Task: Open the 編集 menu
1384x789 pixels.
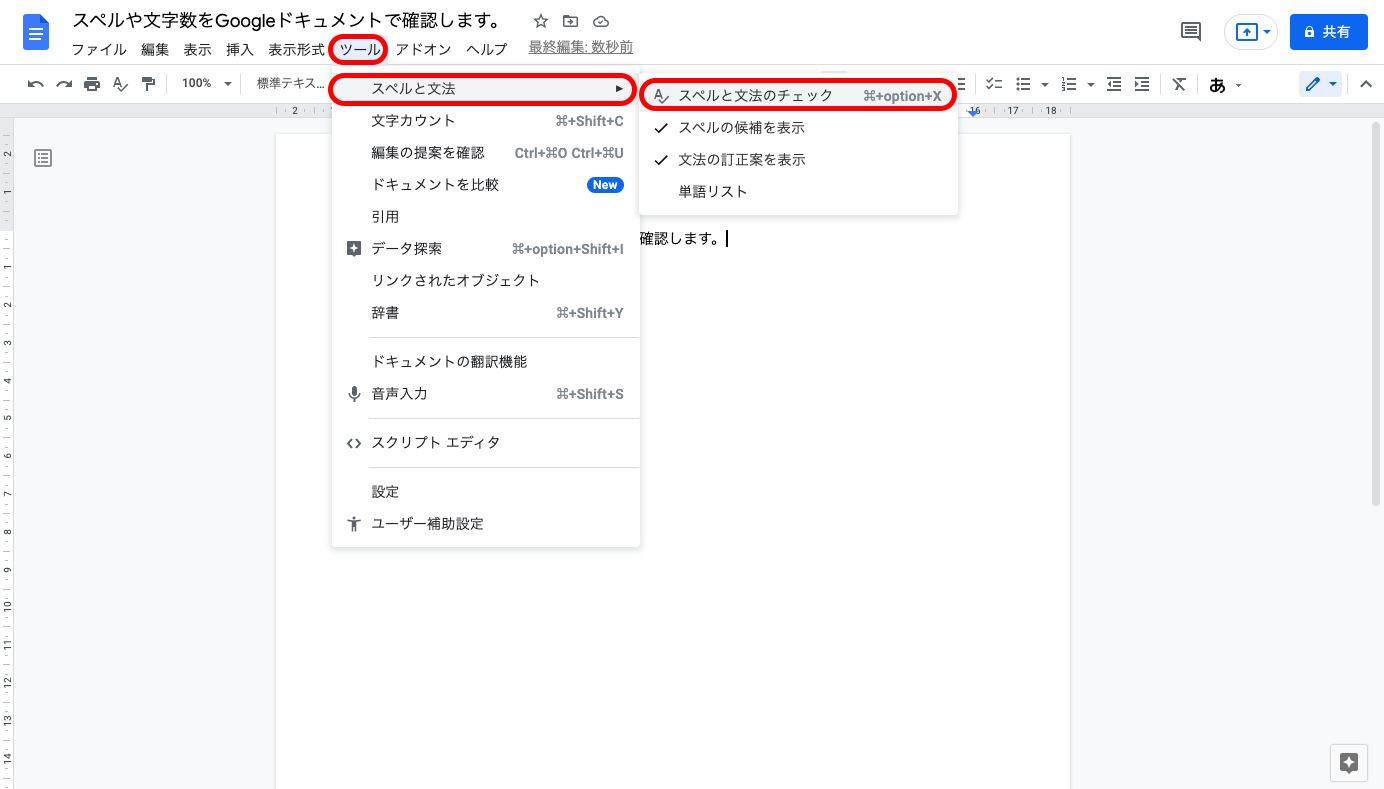Action: tap(155, 49)
